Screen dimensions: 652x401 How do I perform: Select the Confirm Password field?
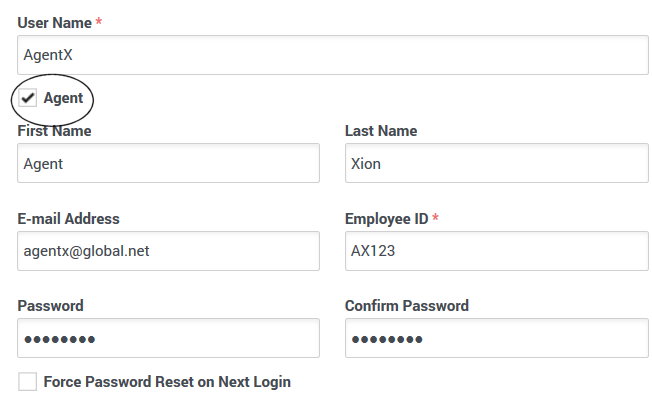pos(496,338)
